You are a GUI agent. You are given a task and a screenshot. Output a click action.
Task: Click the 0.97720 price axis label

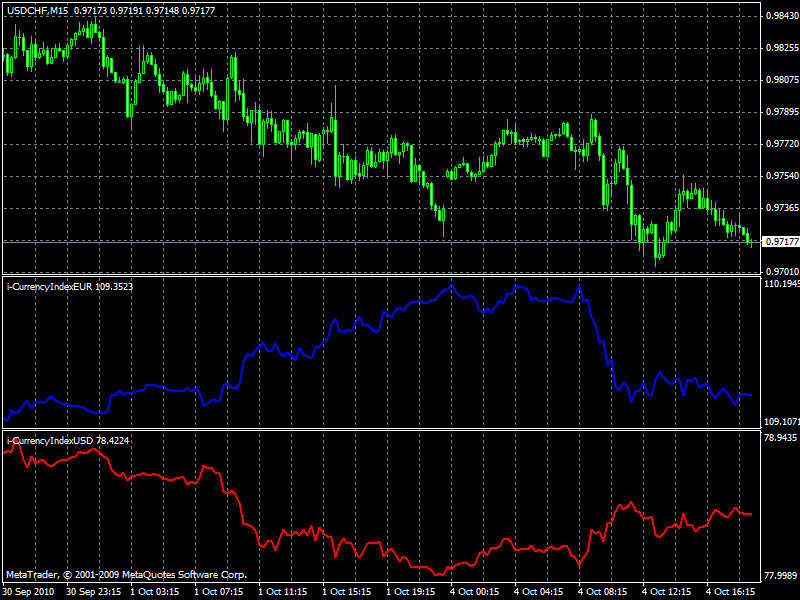782,144
